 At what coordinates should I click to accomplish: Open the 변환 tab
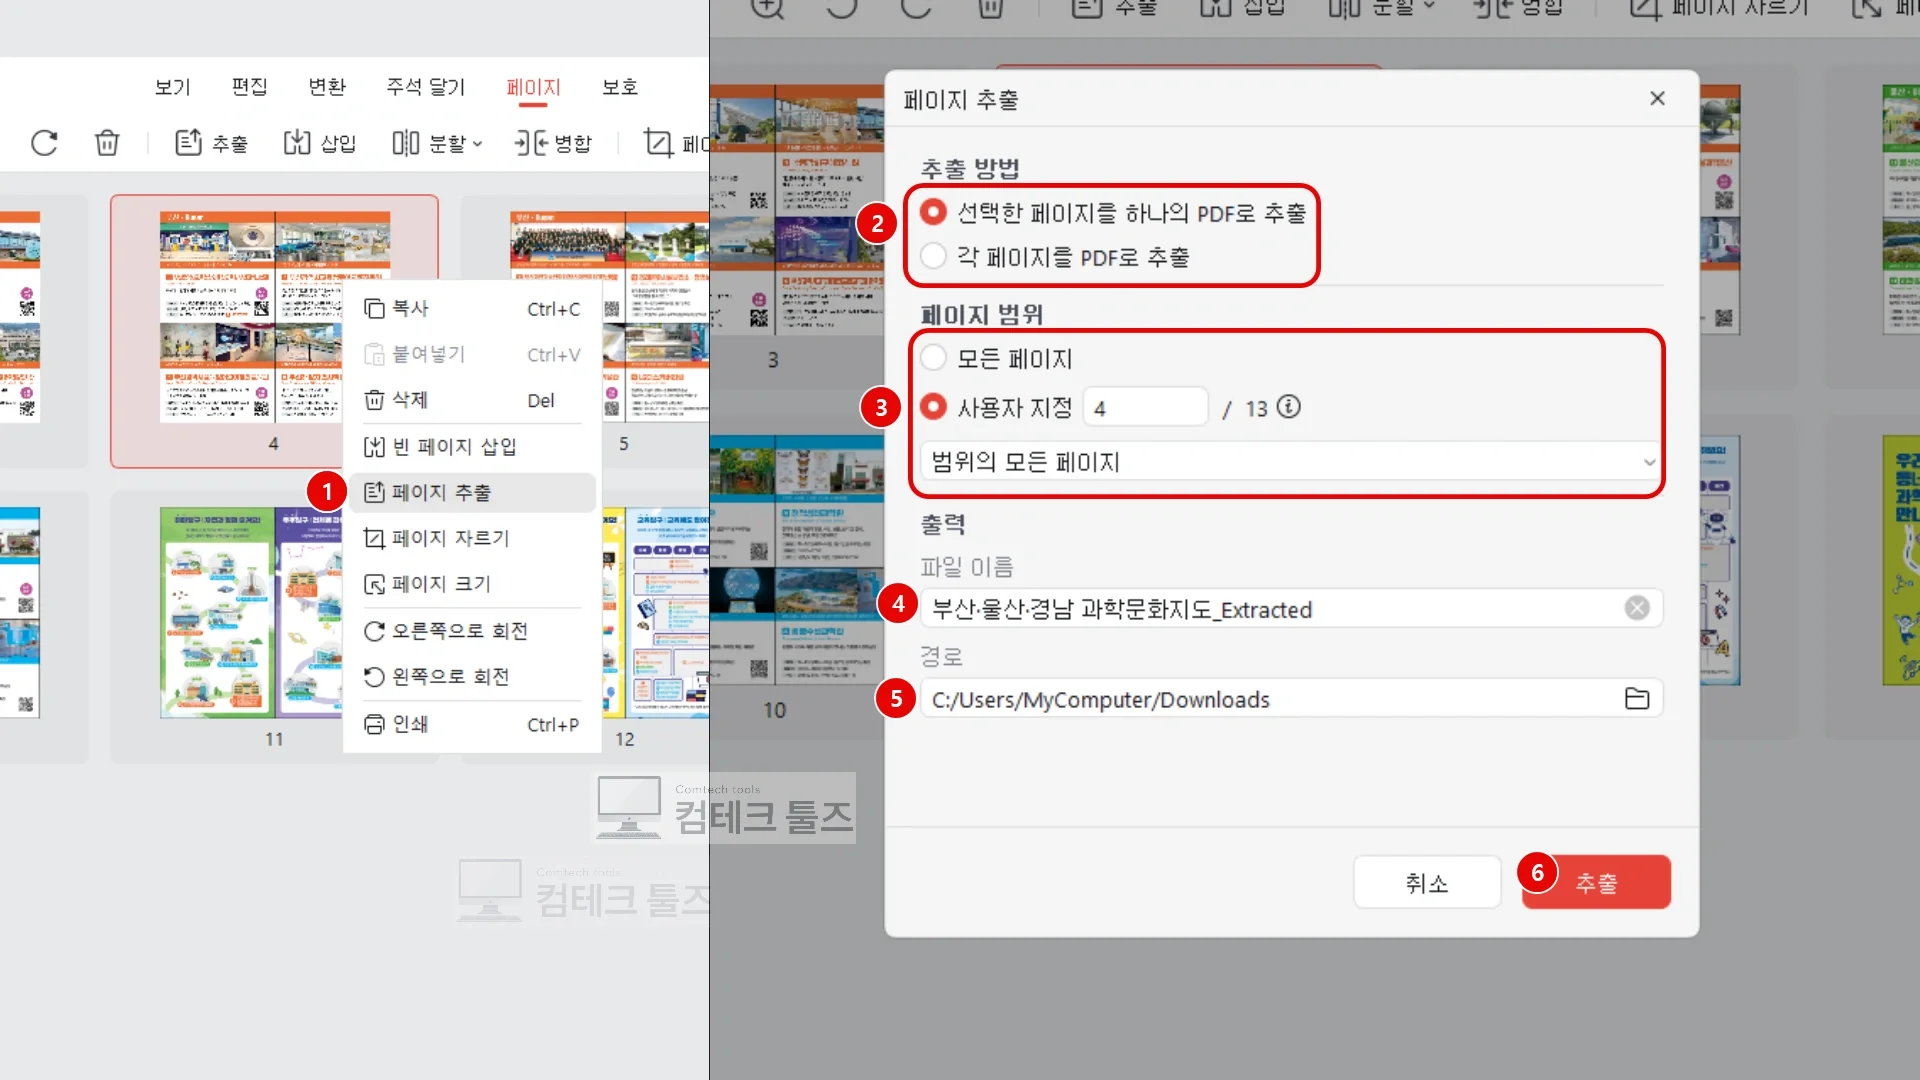tap(327, 87)
